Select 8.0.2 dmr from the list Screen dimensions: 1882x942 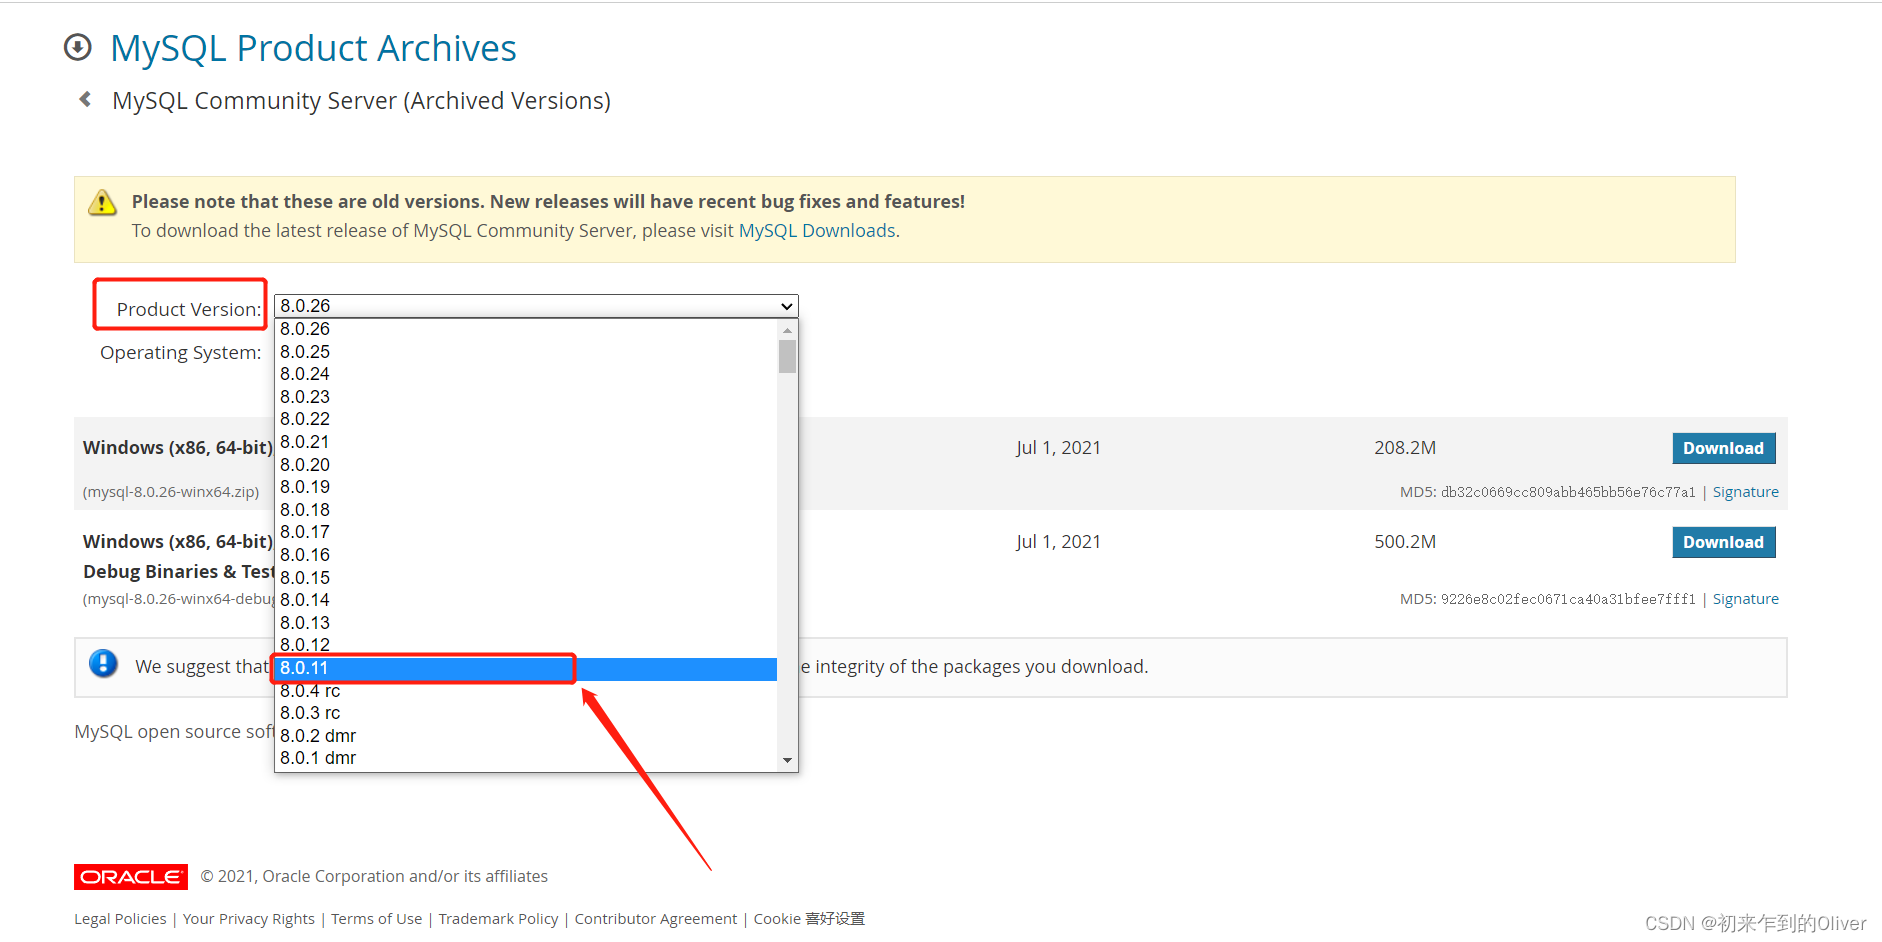click(x=526, y=736)
